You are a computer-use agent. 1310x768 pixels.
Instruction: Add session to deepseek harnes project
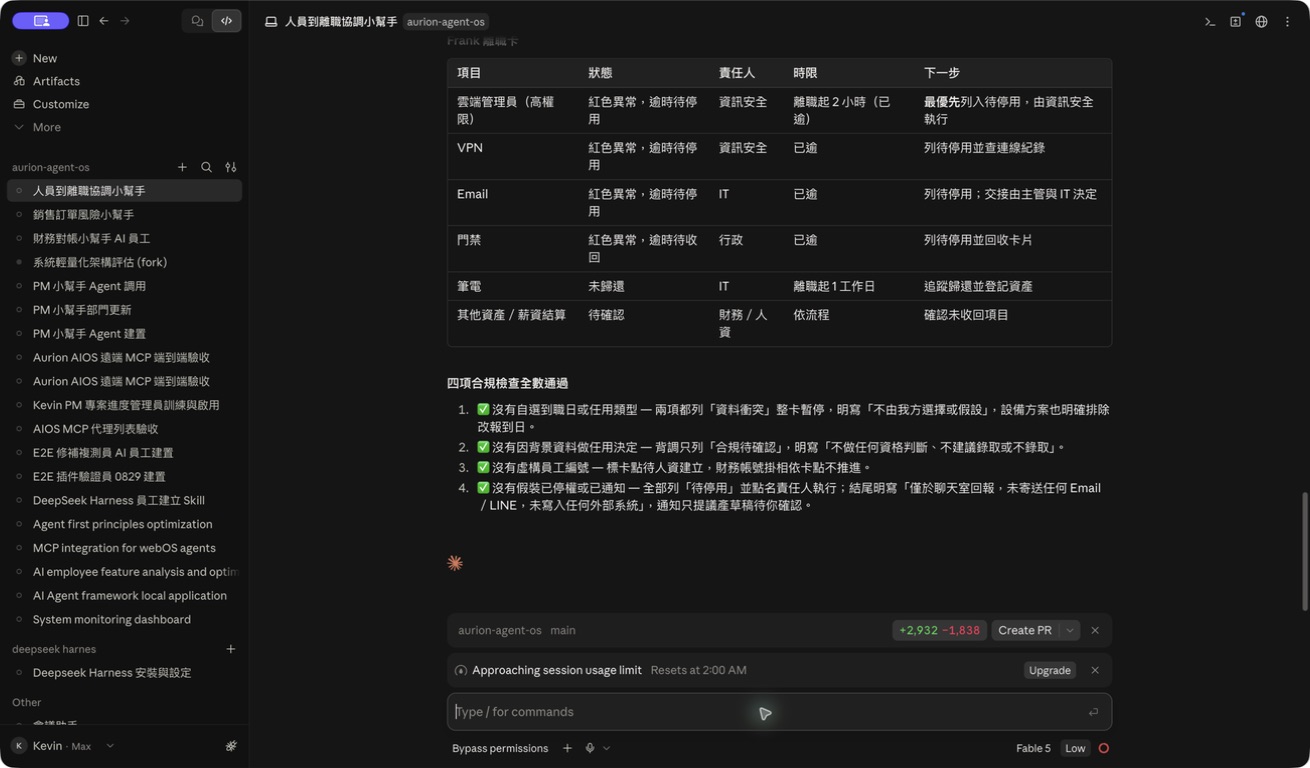[231, 649]
